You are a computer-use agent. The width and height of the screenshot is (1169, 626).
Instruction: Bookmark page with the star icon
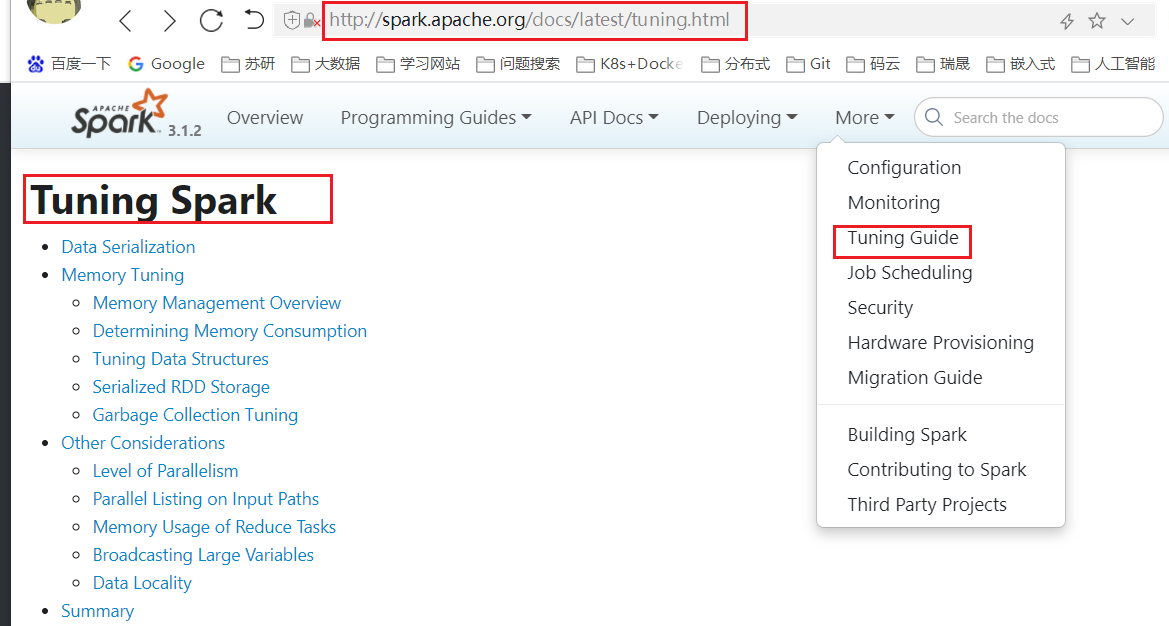(1097, 20)
